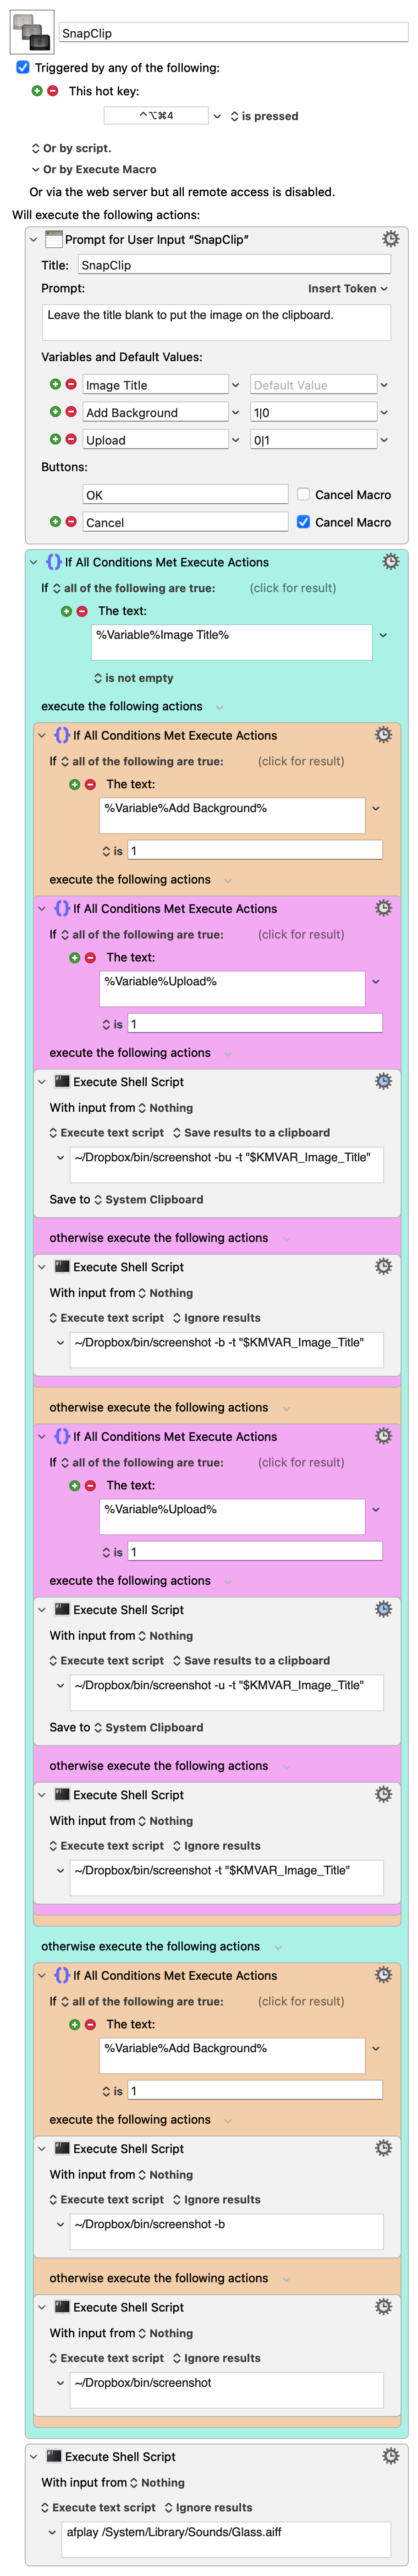Collapse the Prompt for User Input action
This screenshot has height=2576, width=418.
tap(34, 240)
